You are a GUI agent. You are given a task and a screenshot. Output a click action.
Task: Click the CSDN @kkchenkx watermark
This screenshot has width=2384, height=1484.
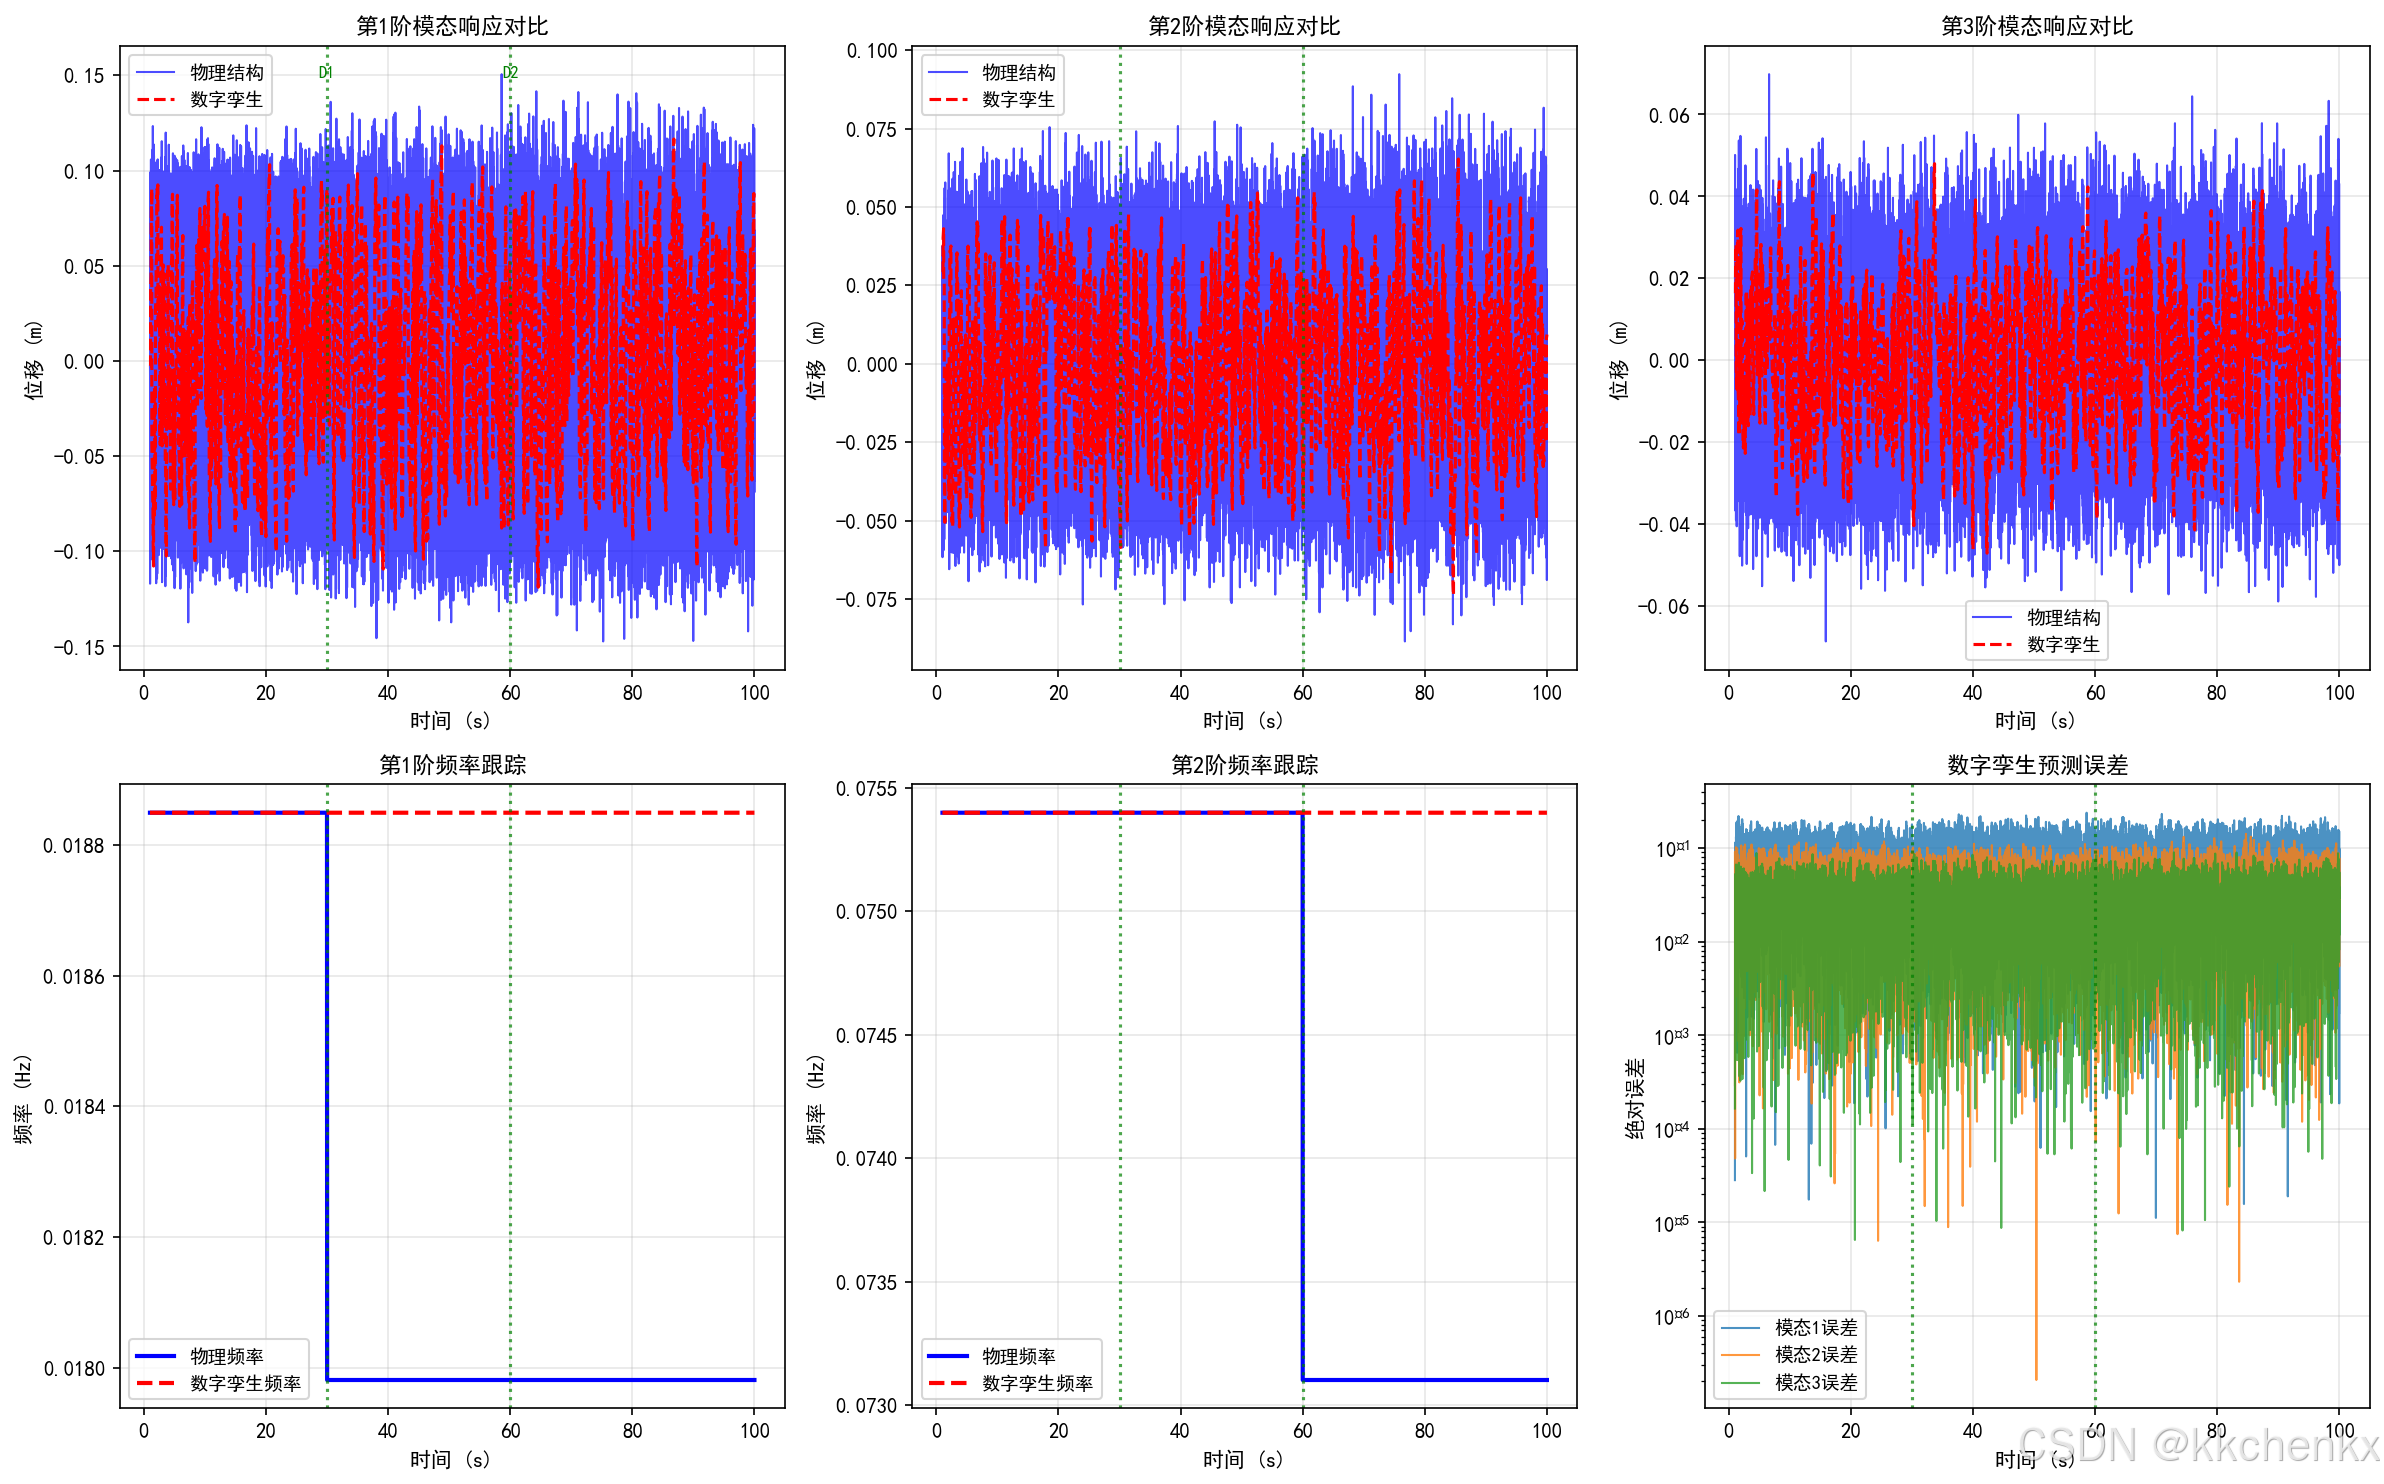[x=2198, y=1446]
